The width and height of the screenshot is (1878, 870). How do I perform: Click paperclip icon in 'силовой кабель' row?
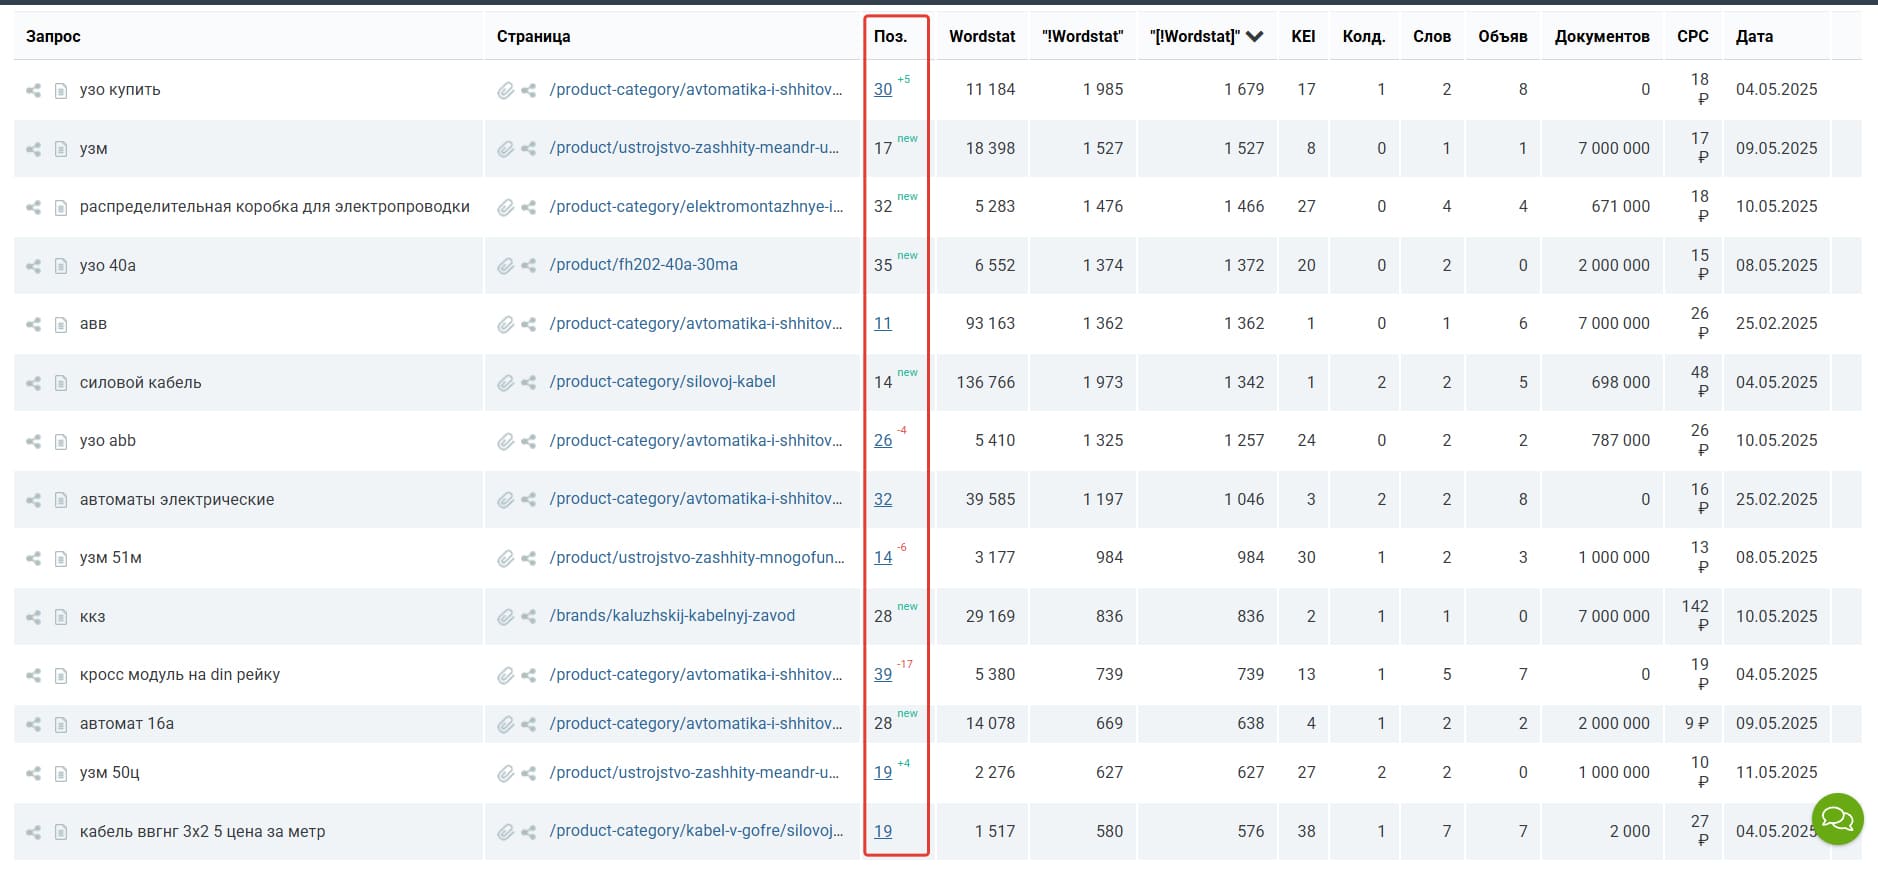505,383
